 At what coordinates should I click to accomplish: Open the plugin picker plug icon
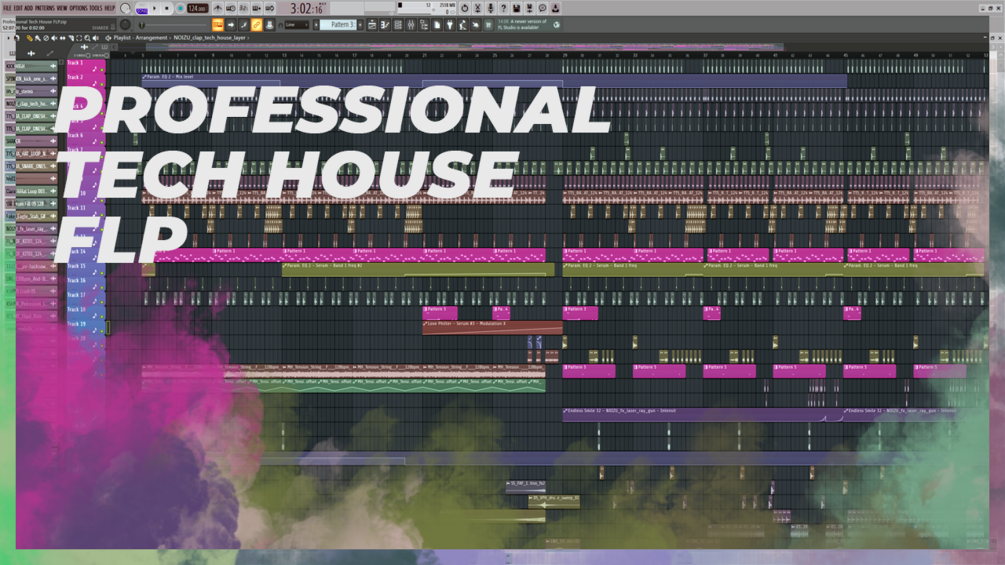click(x=450, y=24)
